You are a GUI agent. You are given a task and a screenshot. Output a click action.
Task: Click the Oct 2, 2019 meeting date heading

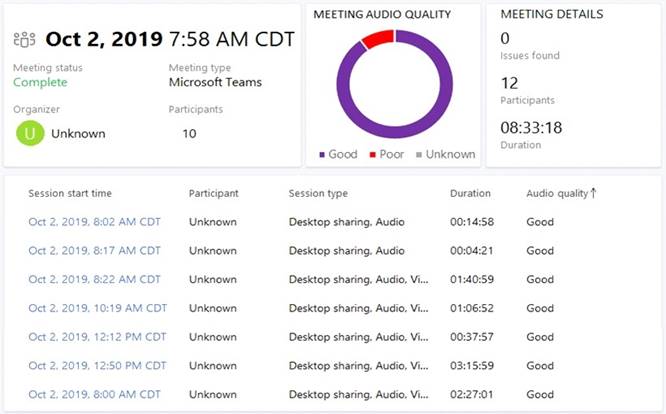point(104,39)
